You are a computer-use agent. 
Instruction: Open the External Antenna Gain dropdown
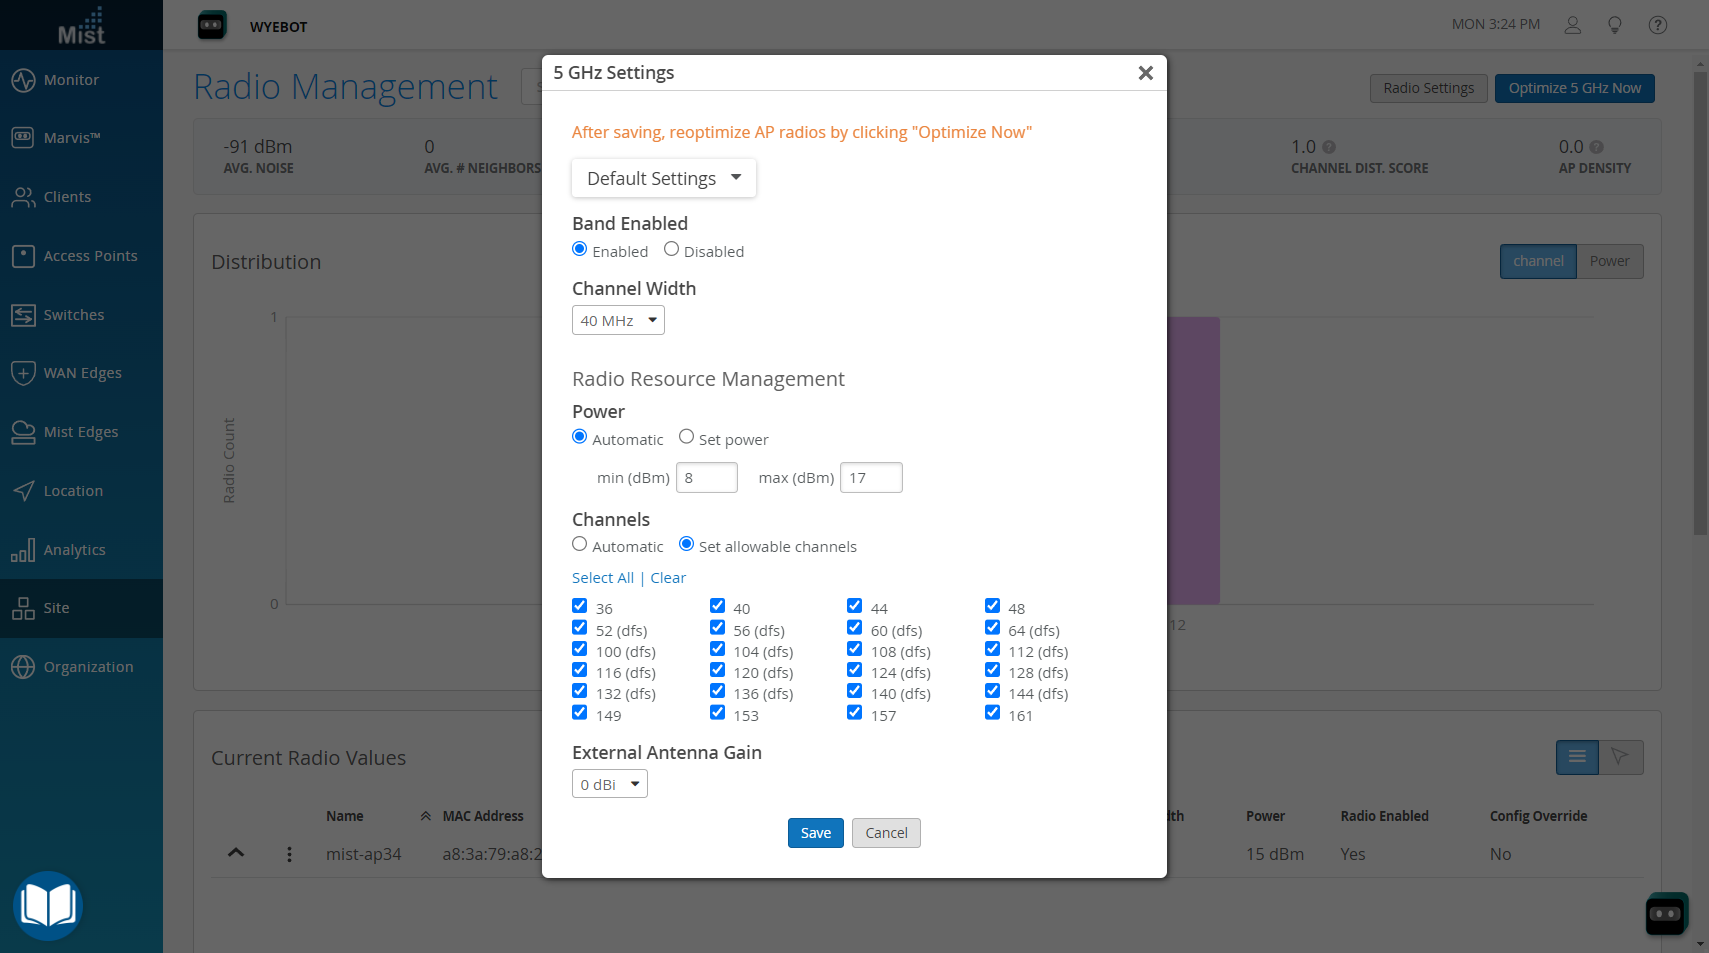609,784
